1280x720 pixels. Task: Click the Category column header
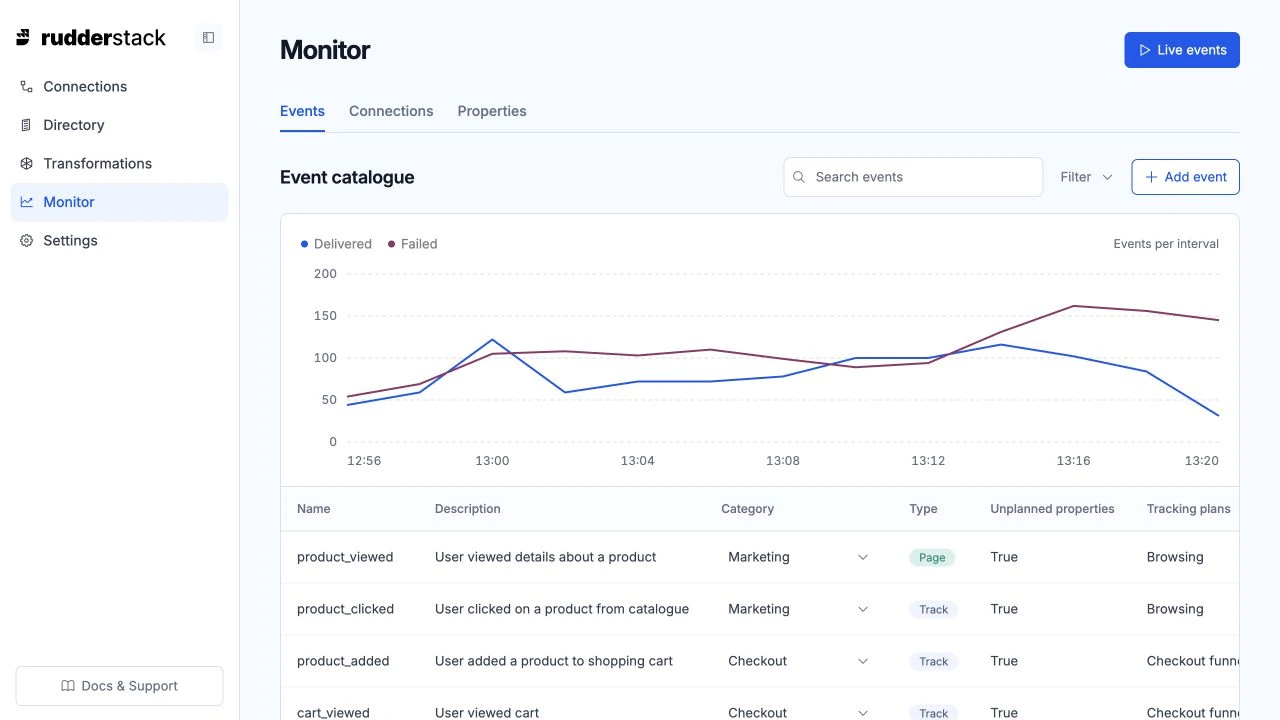tap(747, 509)
